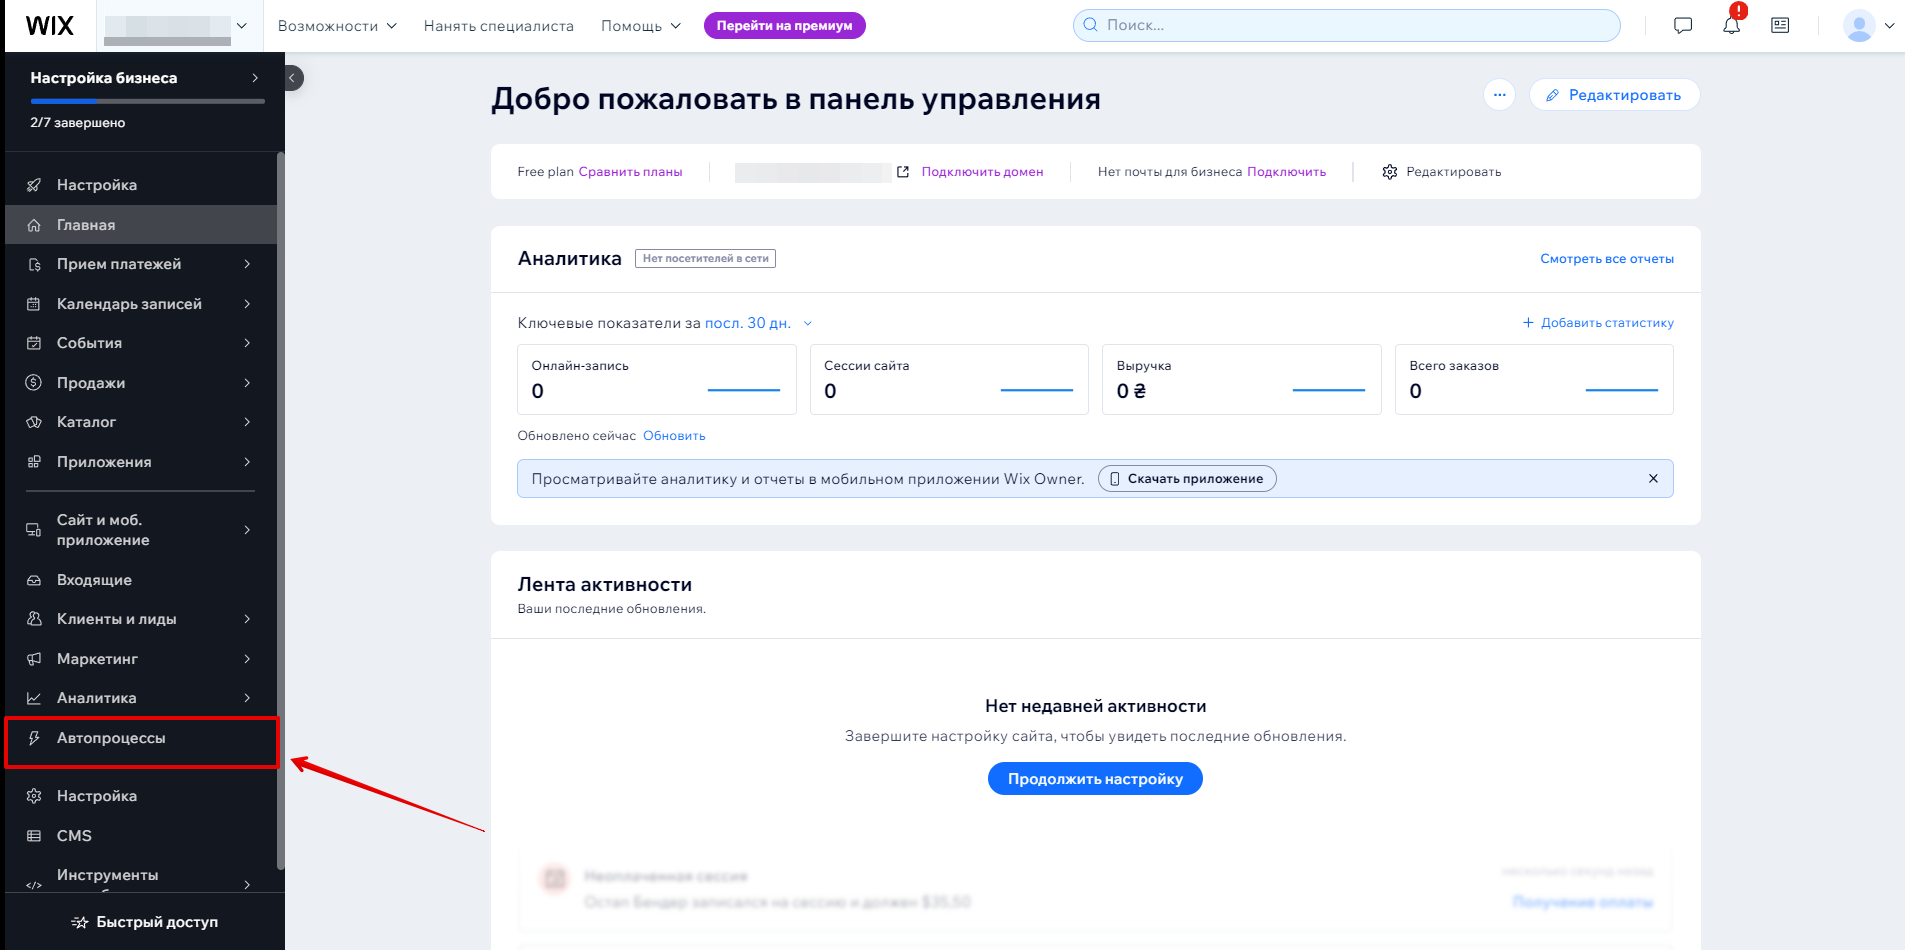Open the Возможности dropdown menu

click(x=337, y=26)
